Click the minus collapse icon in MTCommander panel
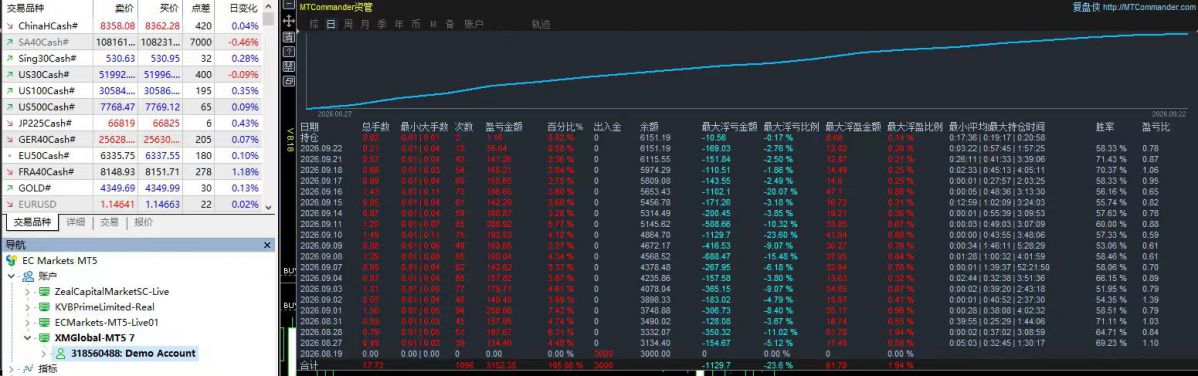1198x376 pixels. [x=288, y=5]
